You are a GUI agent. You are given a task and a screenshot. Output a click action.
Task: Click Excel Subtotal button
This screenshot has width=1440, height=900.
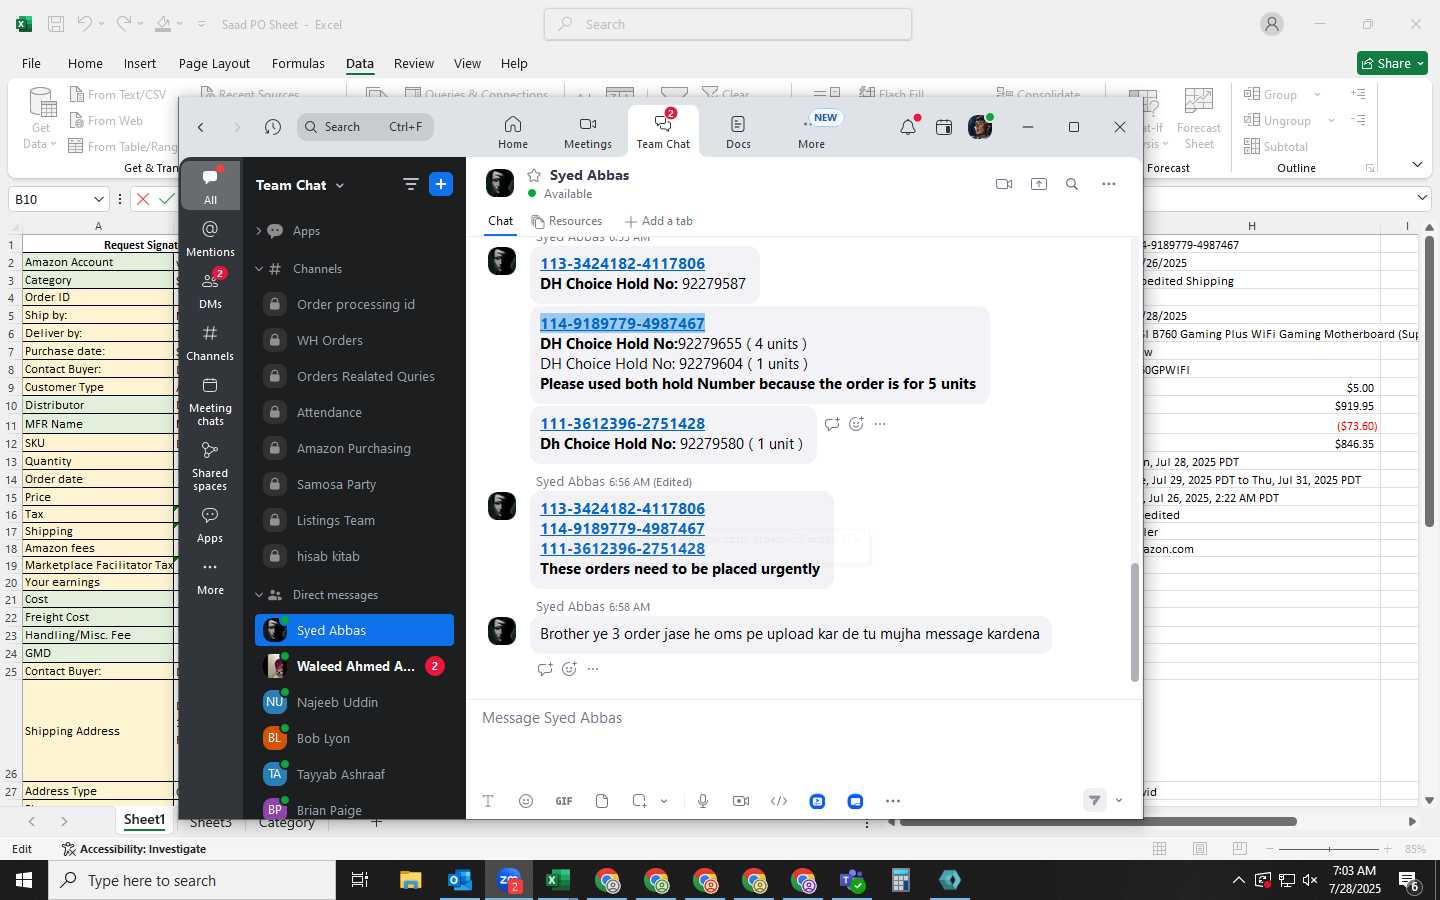1276,147
